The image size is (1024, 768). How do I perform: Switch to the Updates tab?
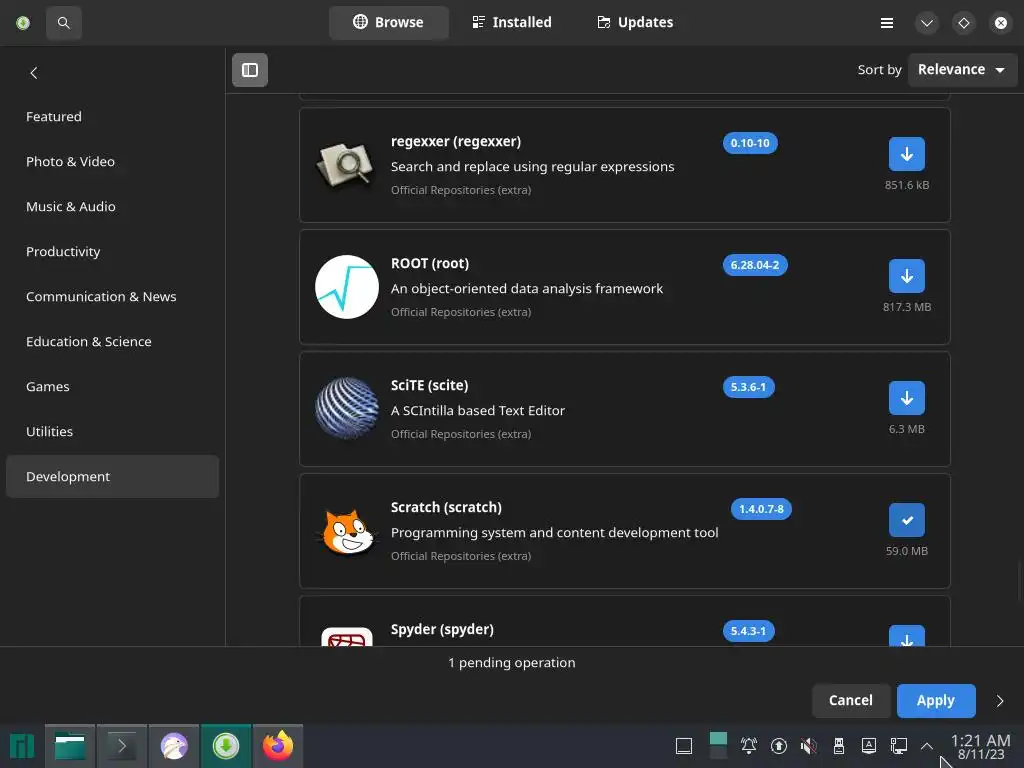click(x=635, y=23)
